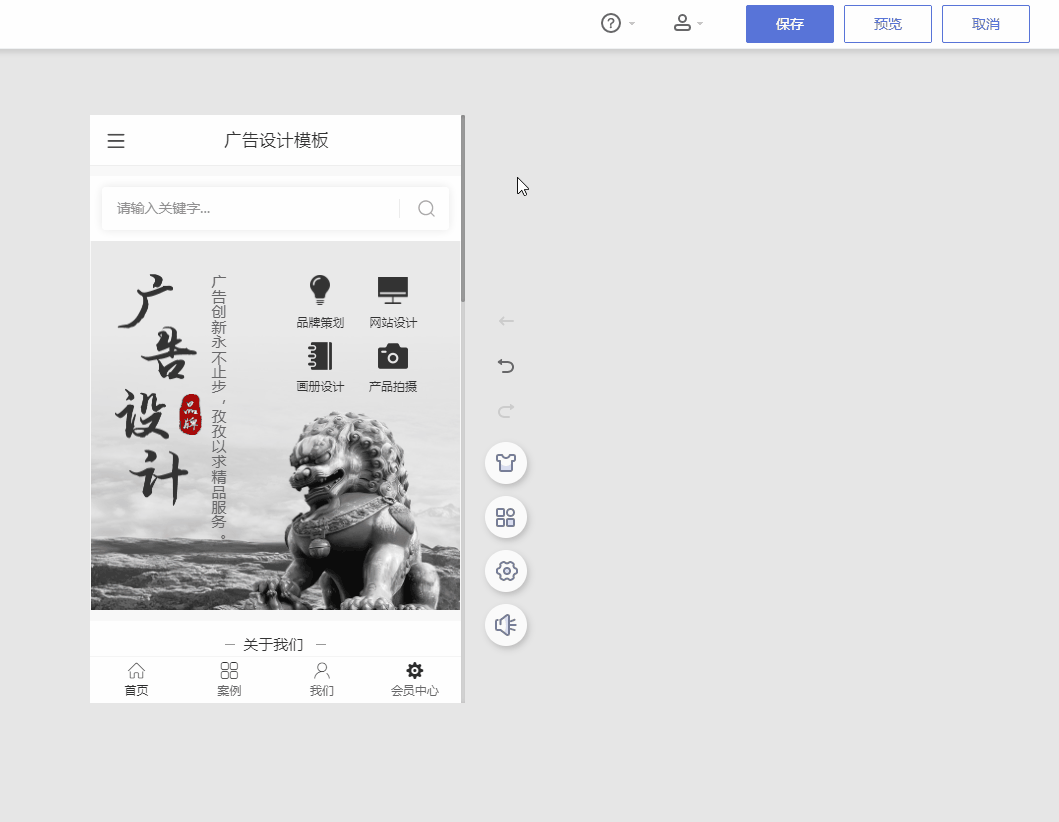The height and width of the screenshot is (822, 1059).
Task: Open the megaphone promotion button
Action: point(506,625)
